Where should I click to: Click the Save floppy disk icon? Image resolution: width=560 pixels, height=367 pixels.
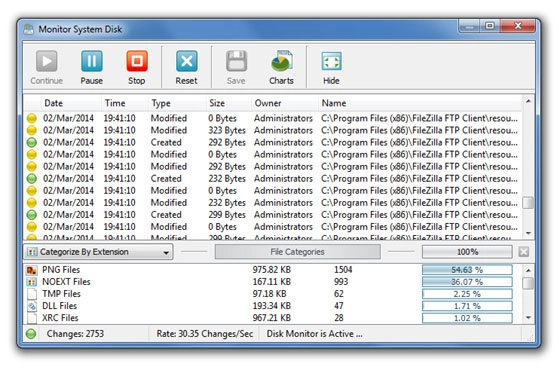(x=236, y=61)
